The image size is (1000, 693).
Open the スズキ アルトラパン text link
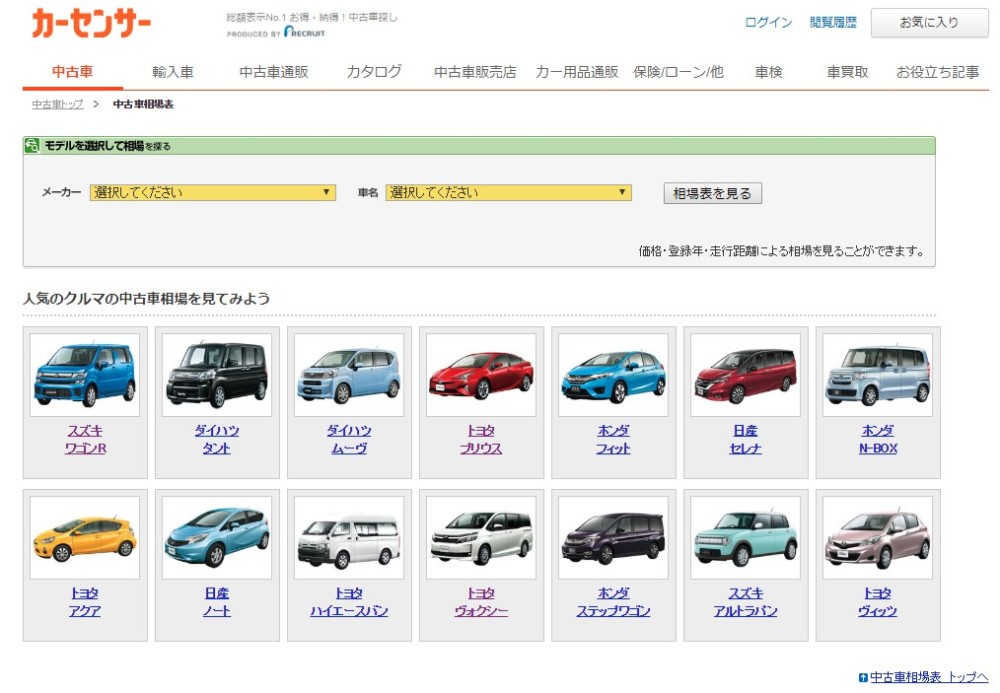(745, 602)
